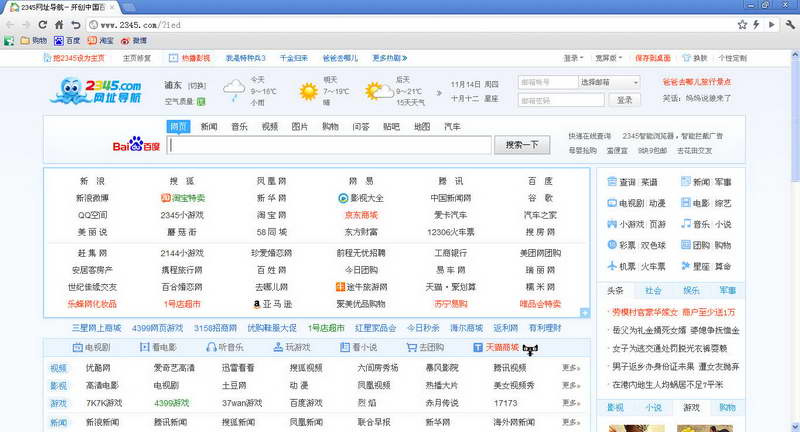The width and height of the screenshot is (800, 432).
Task: Open the wrench settings menu
Action: click(x=790, y=24)
